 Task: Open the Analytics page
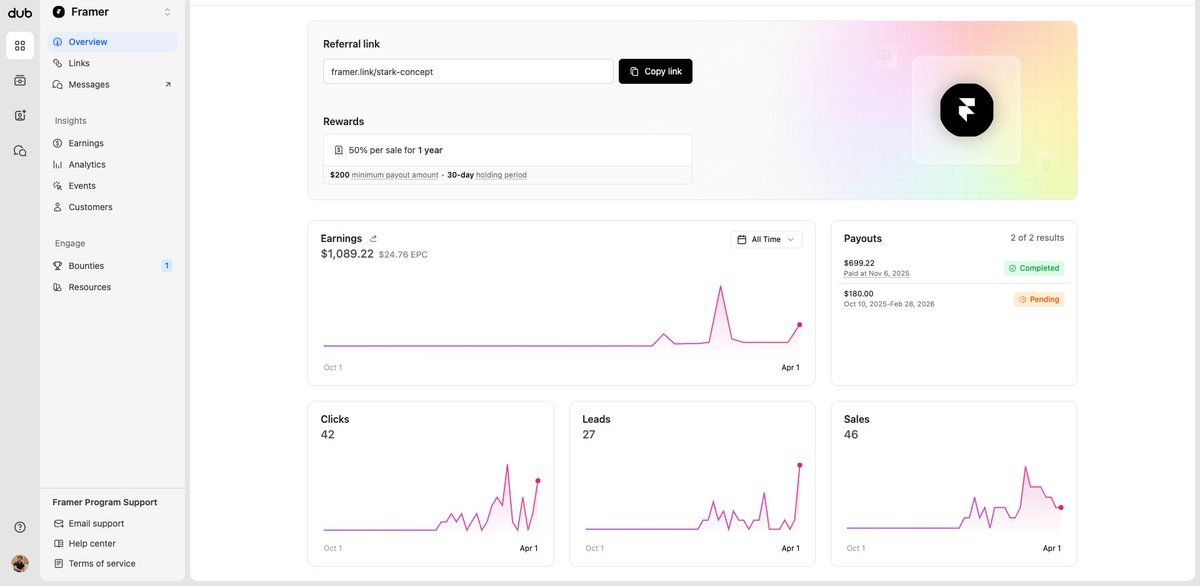coord(112,164)
